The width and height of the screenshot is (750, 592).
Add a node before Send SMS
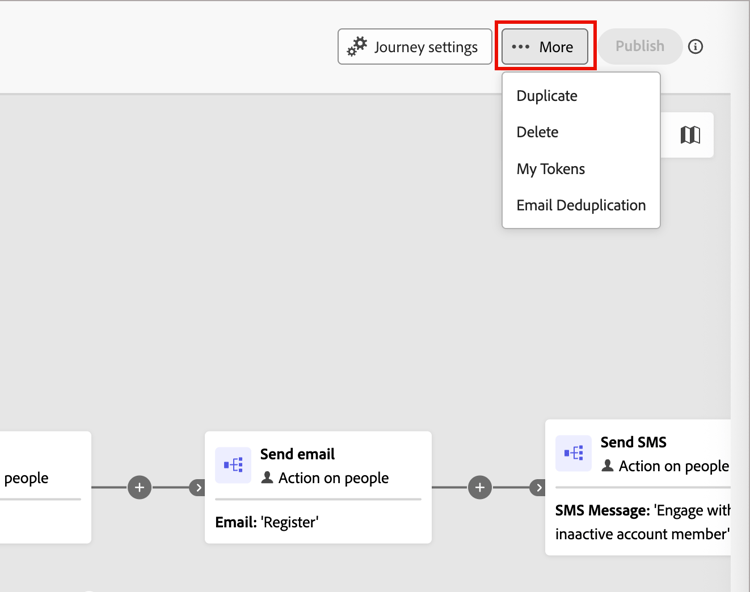pyautogui.click(x=480, y=487)
